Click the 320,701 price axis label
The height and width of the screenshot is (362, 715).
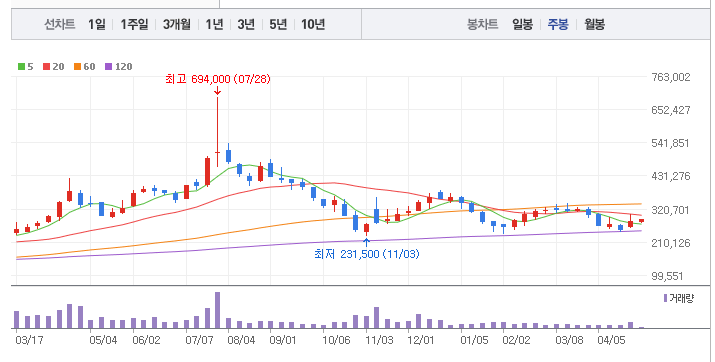point(671,210)
